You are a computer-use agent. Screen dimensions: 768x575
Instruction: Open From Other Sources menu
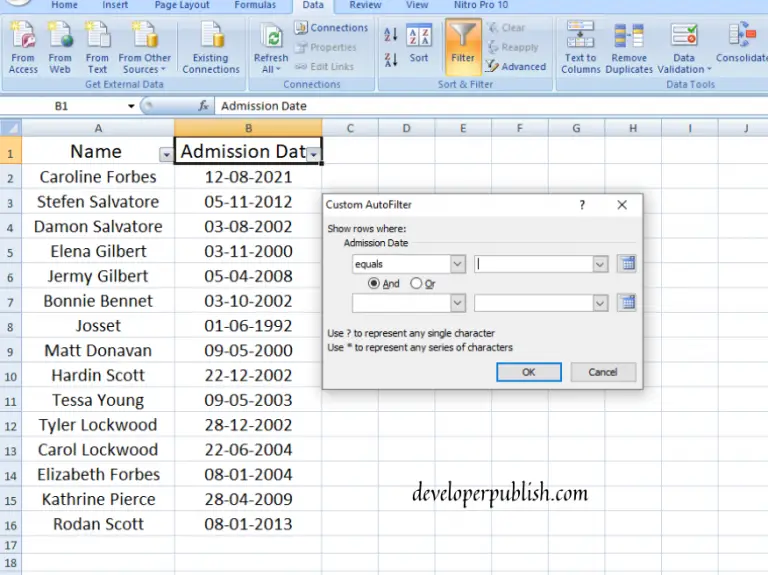click(144, 48)
